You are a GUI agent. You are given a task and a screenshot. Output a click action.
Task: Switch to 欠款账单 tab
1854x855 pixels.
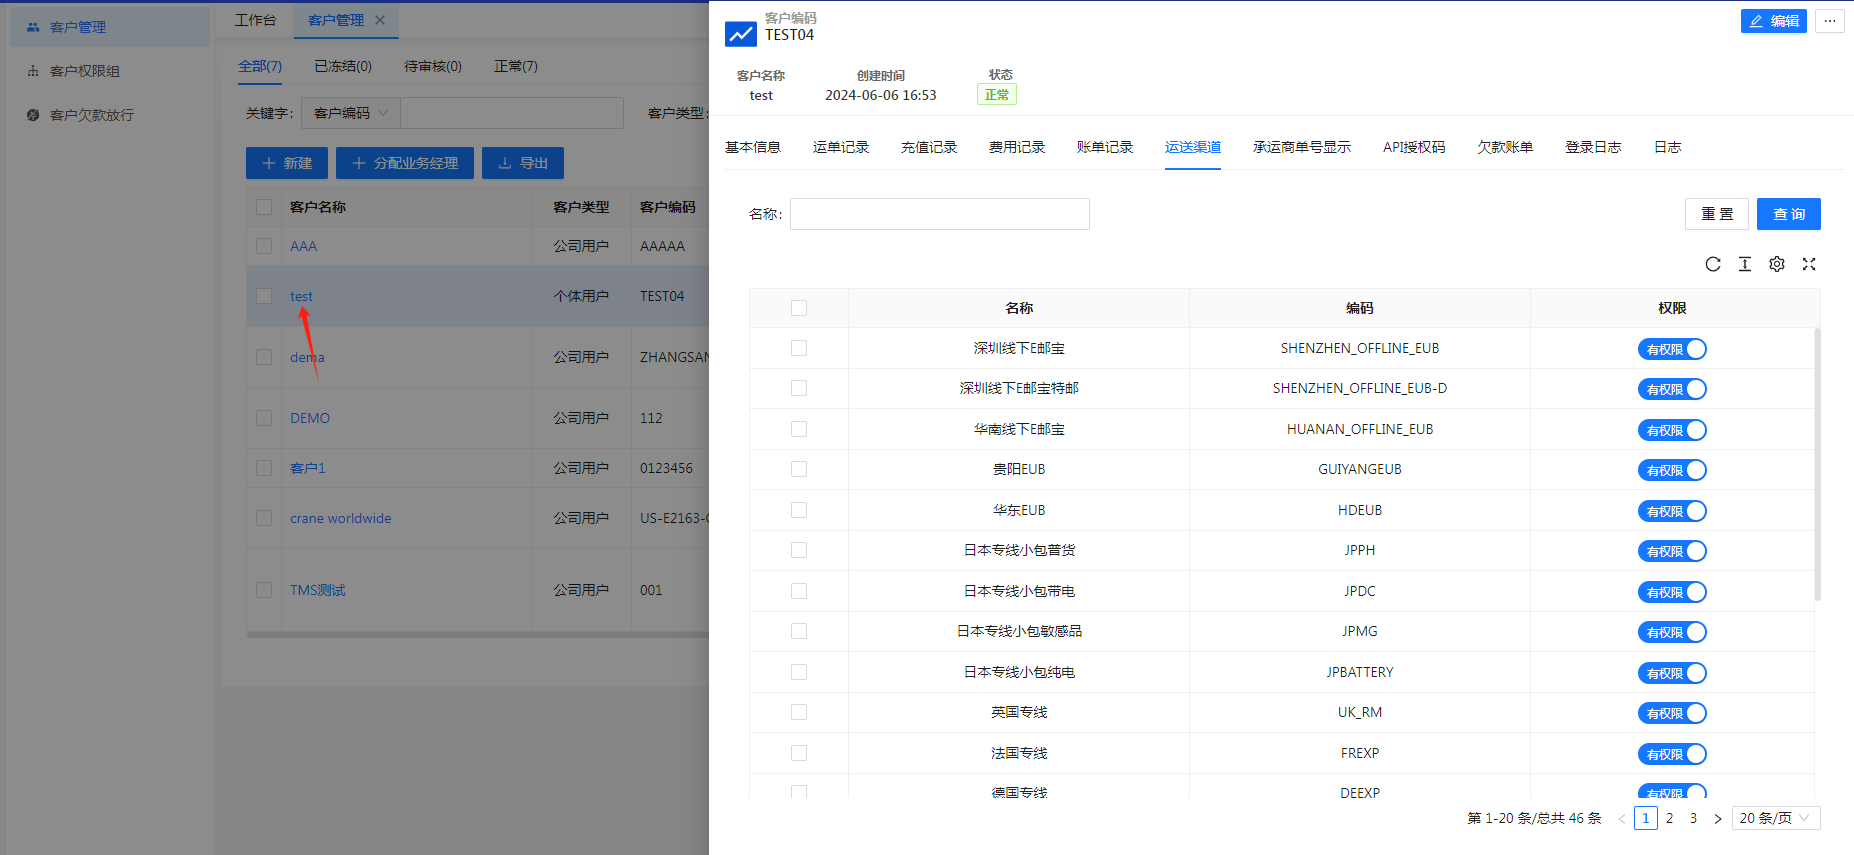pyautogui.click(x=1505, y=147)
